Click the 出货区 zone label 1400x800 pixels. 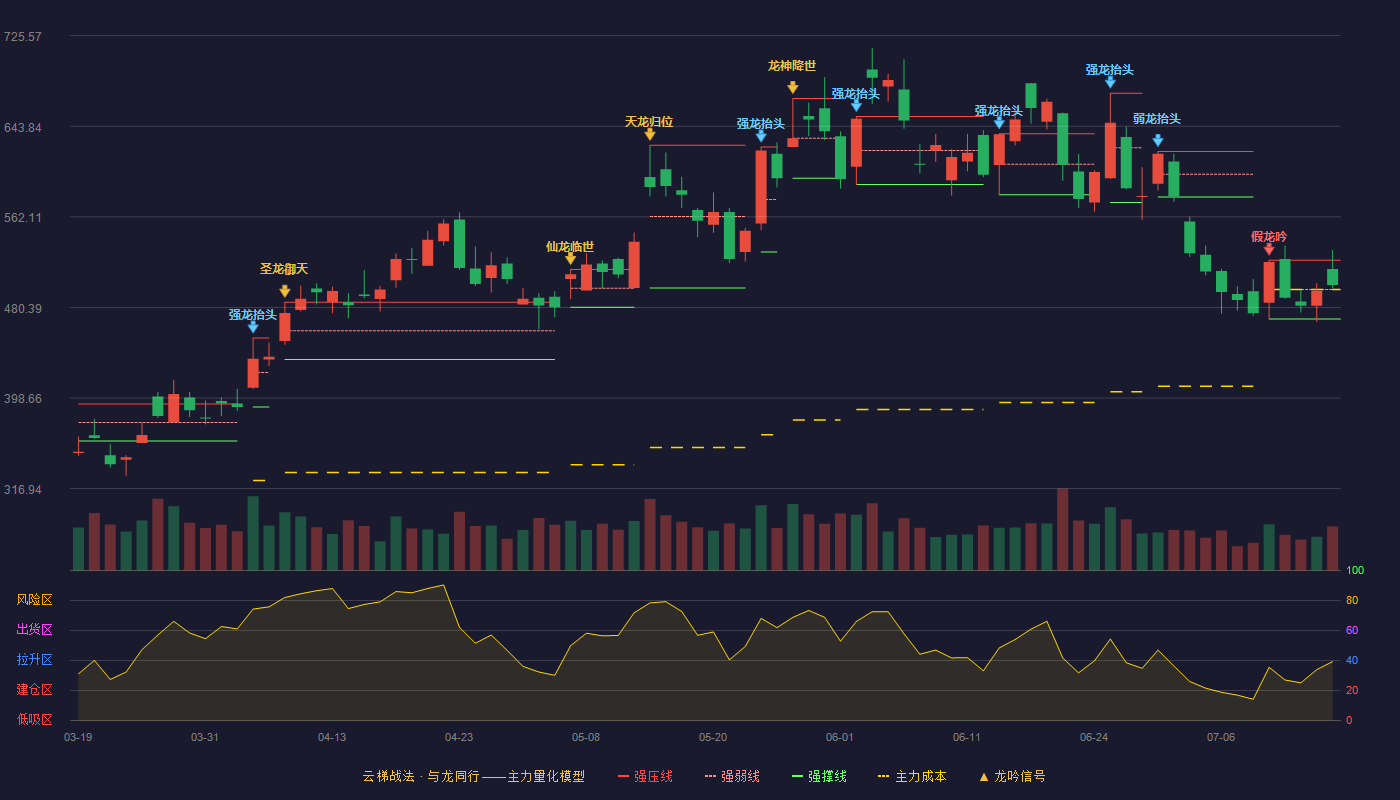[x=35, y=630]
